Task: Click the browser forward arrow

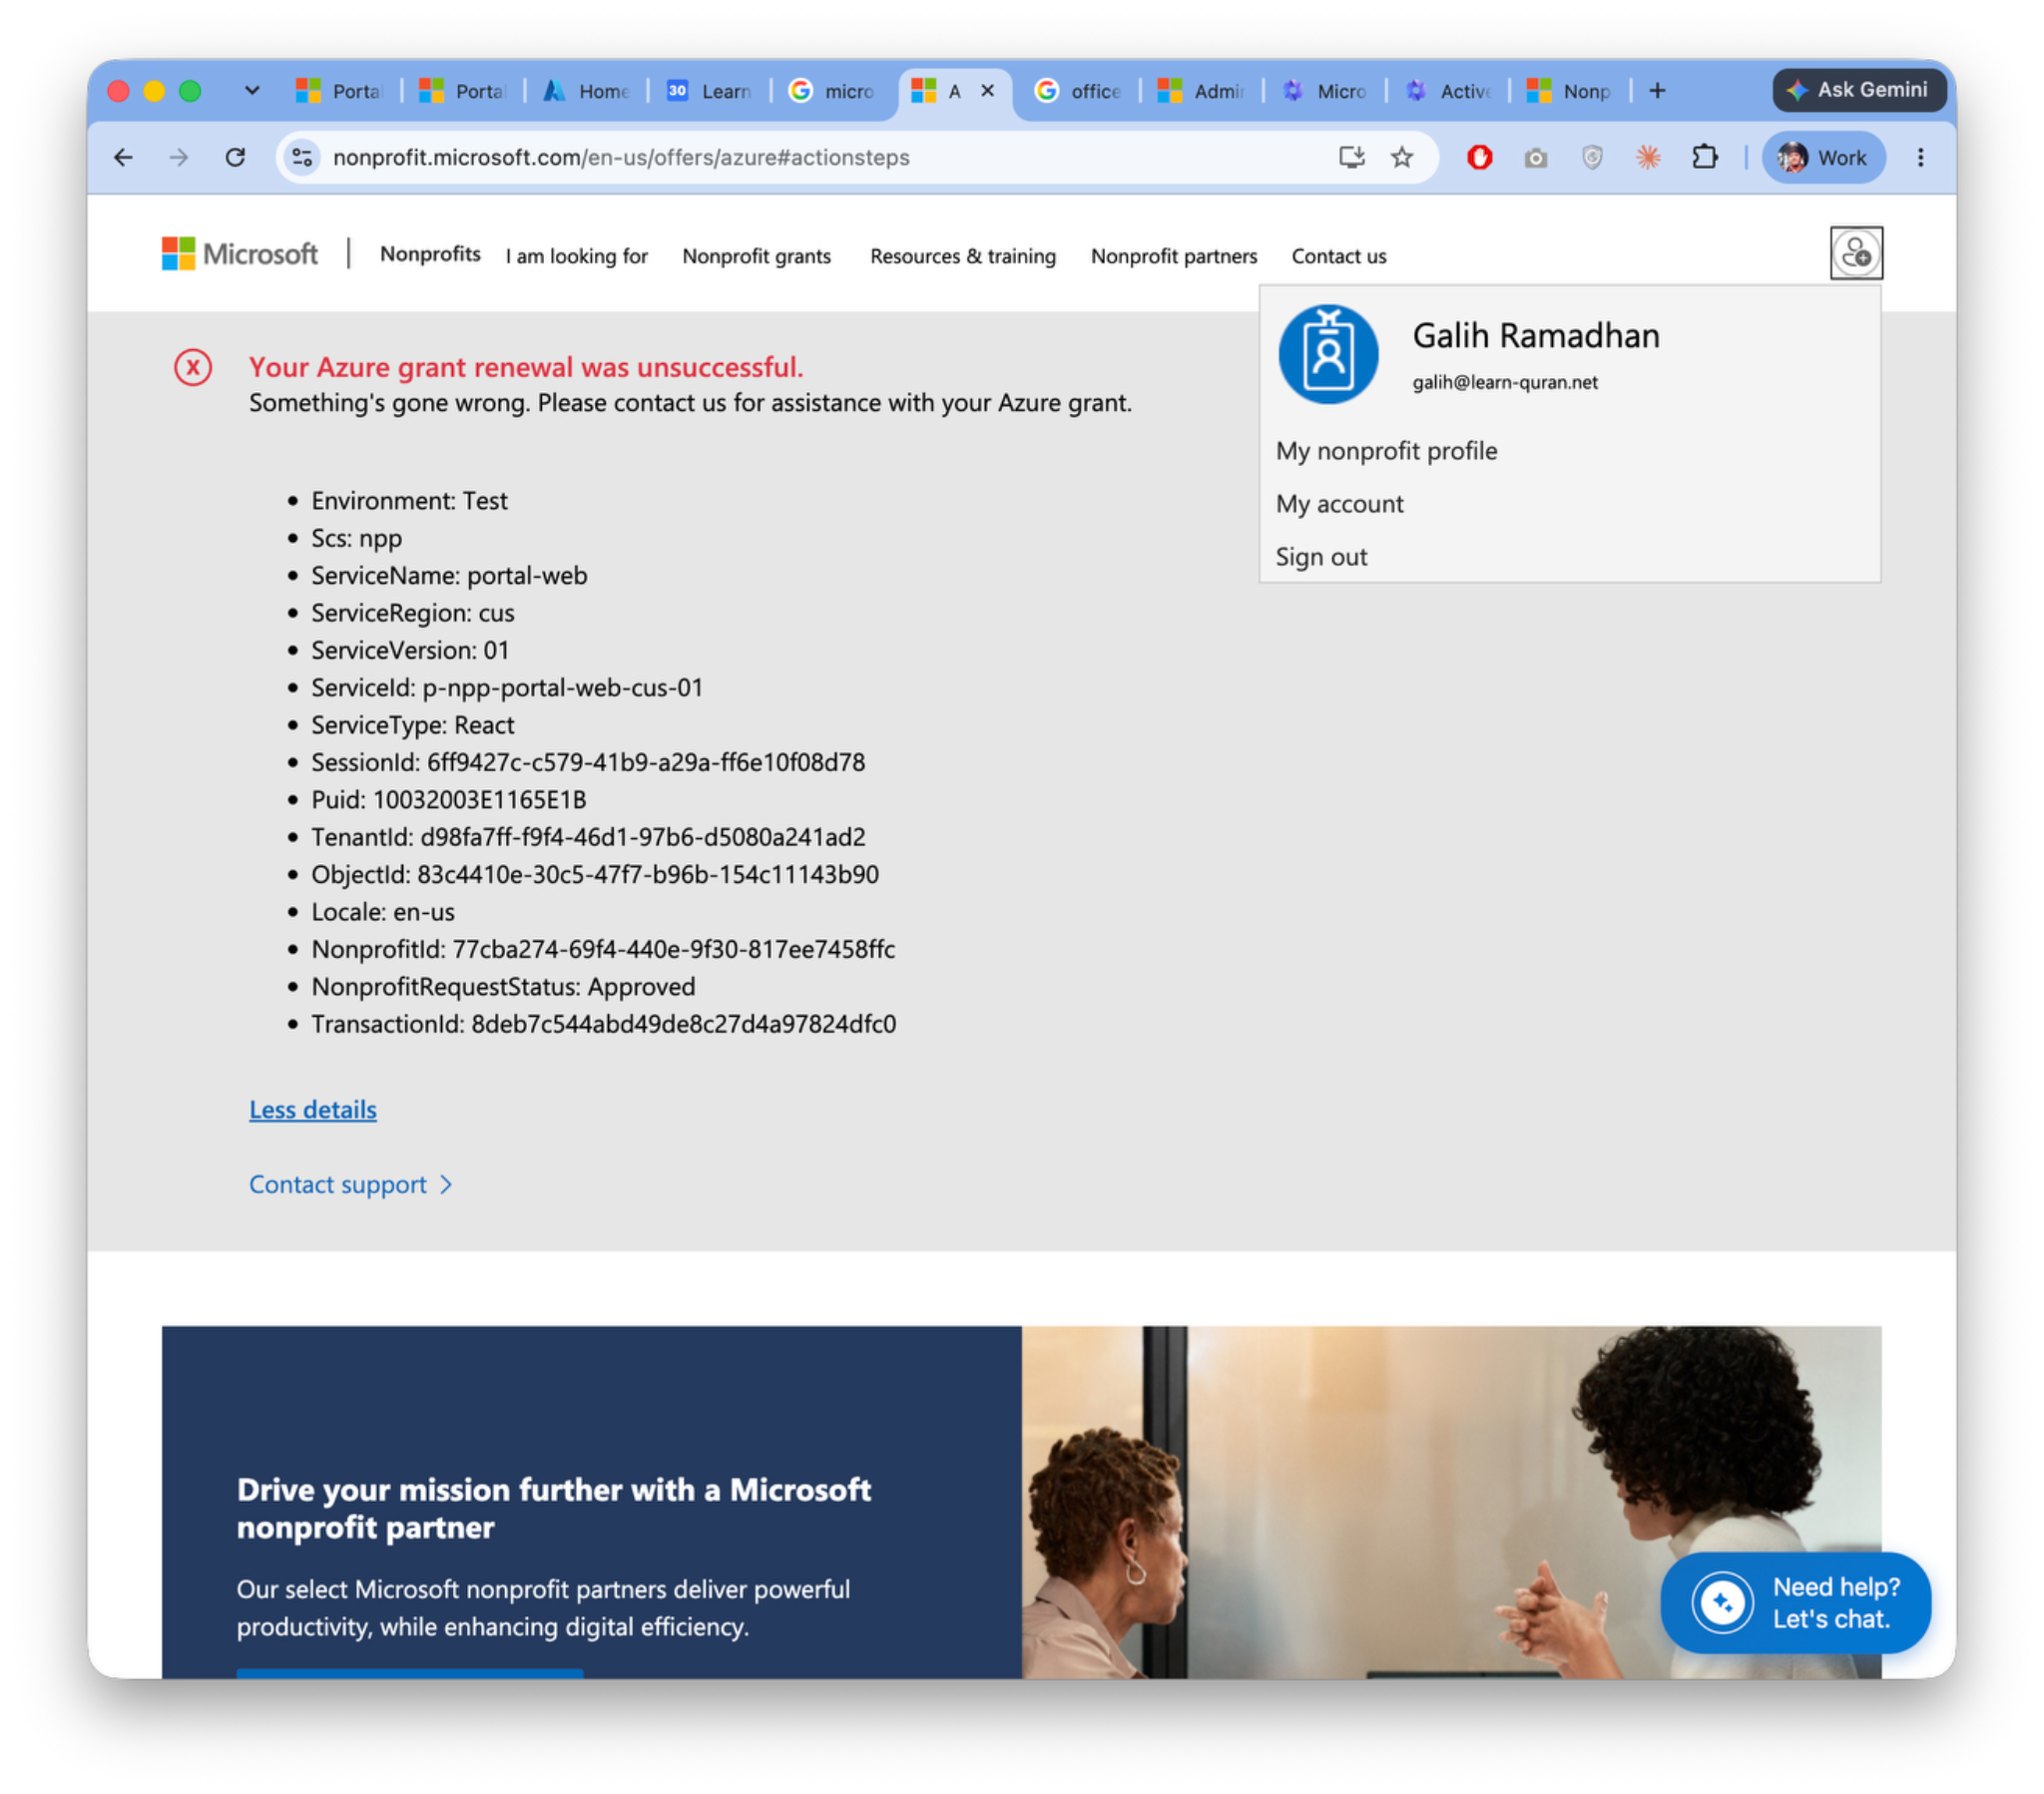Action: (179, 157)
